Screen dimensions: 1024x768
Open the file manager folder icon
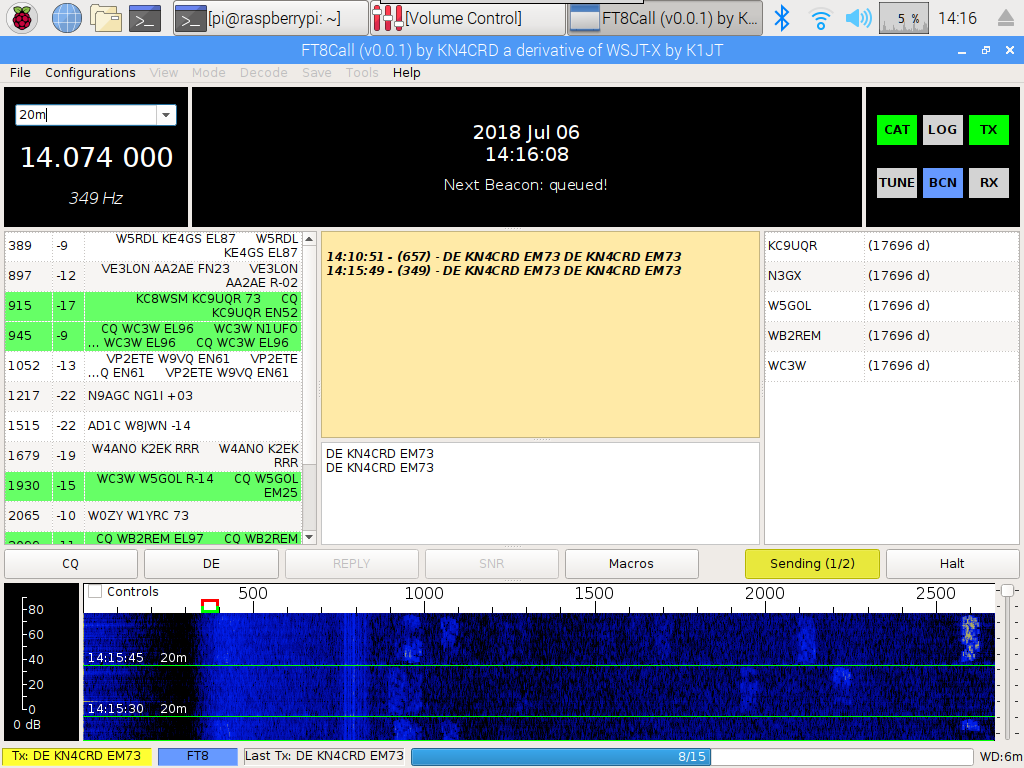(106, 18)
